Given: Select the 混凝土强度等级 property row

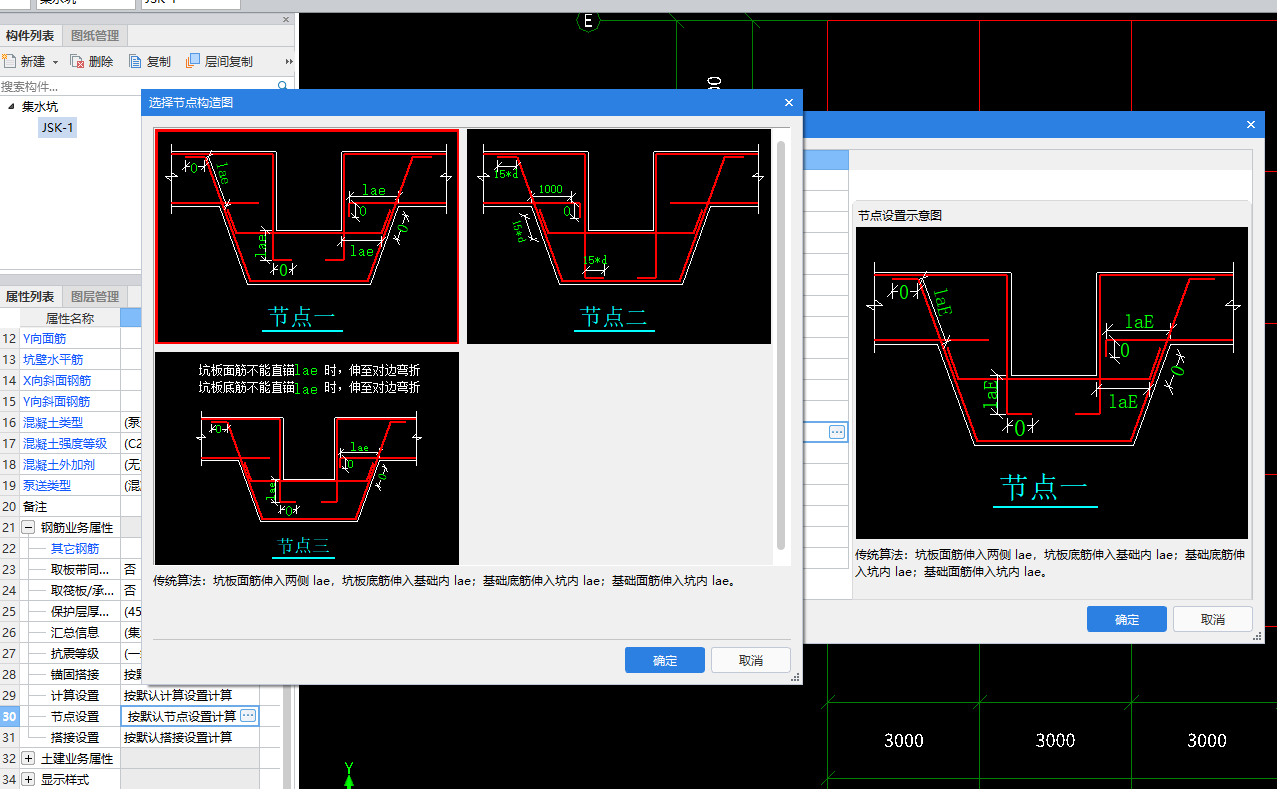Looking at the screenshot, I should click(71, 443).
